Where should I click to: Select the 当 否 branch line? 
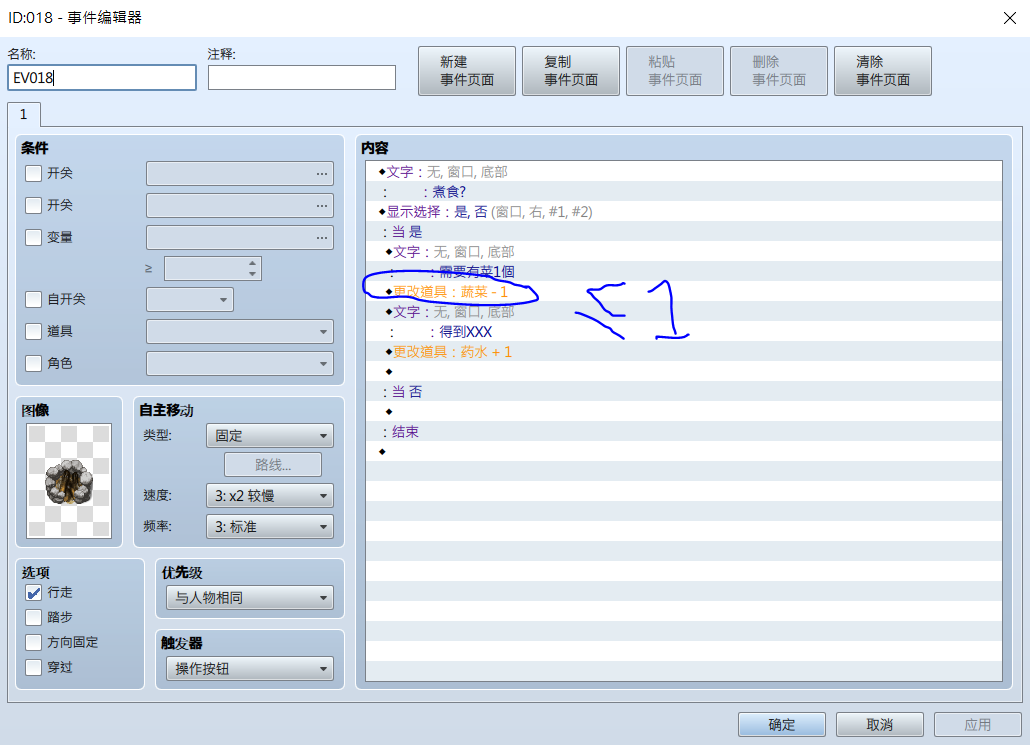684,392
